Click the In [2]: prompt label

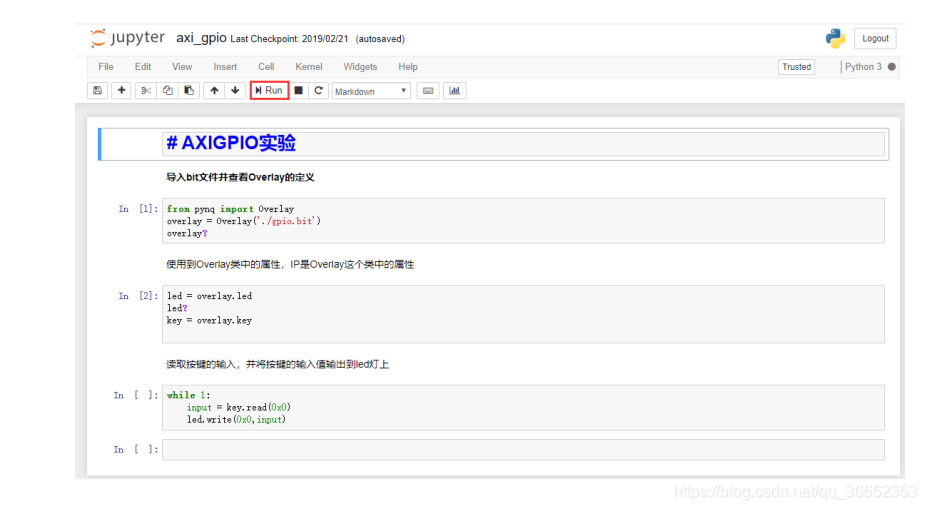click(x=138, y=295)
